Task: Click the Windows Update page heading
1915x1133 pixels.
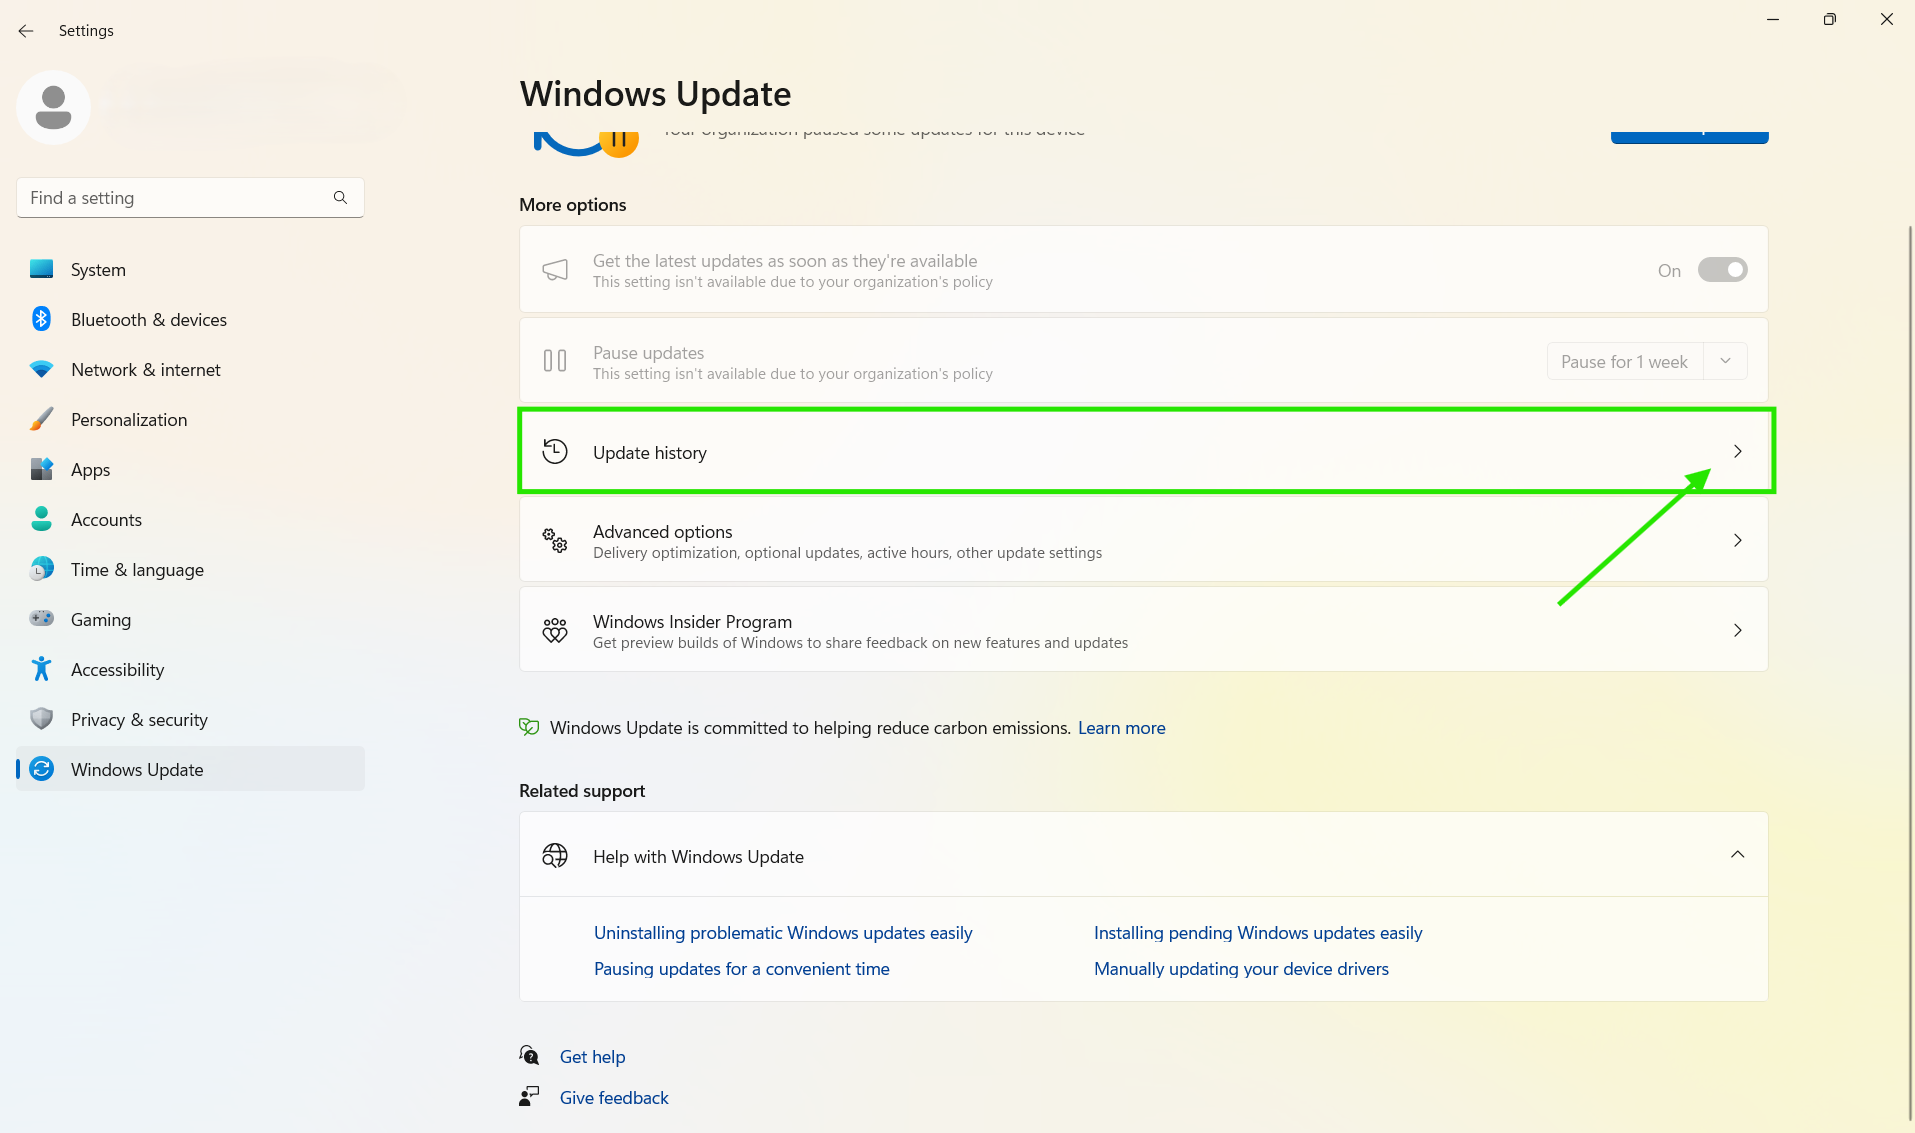Action: click(655, 94)
